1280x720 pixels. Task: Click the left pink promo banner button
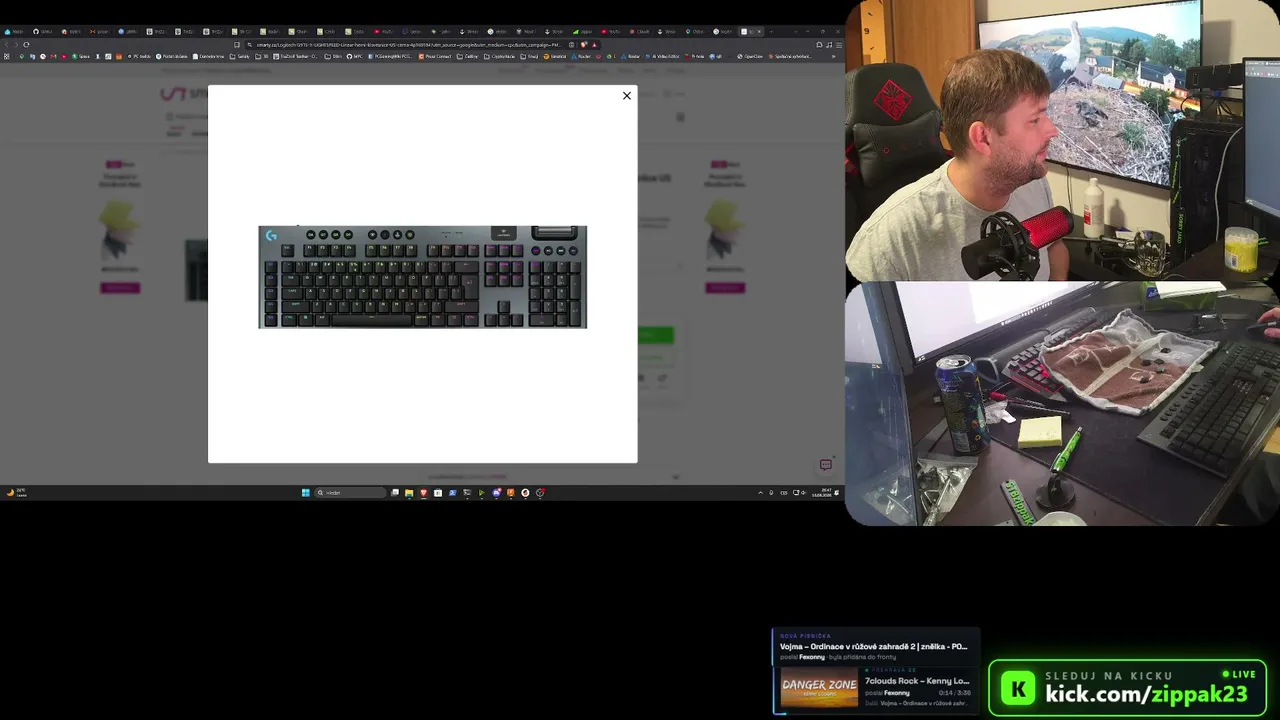[120, 288]
